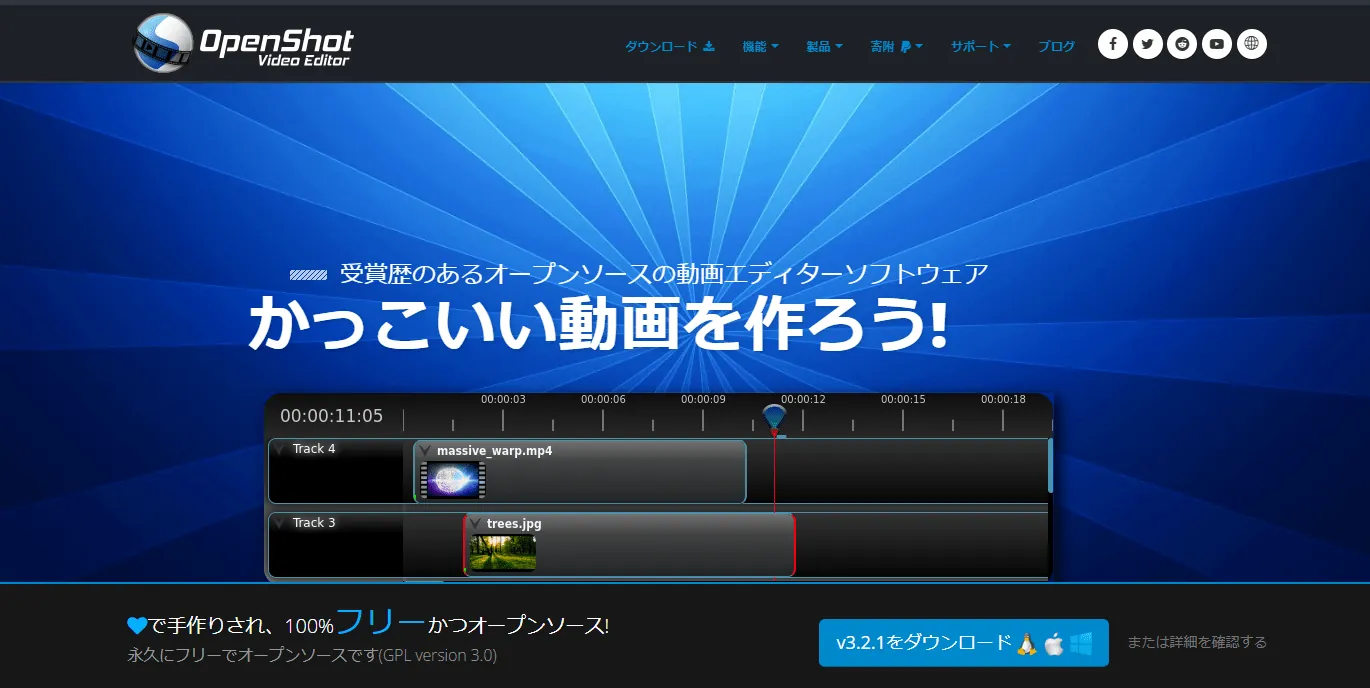The image size is (1370, 688).
Task: Click the globe language icon
Action: pyautogui.click(x=1252, y=44)
